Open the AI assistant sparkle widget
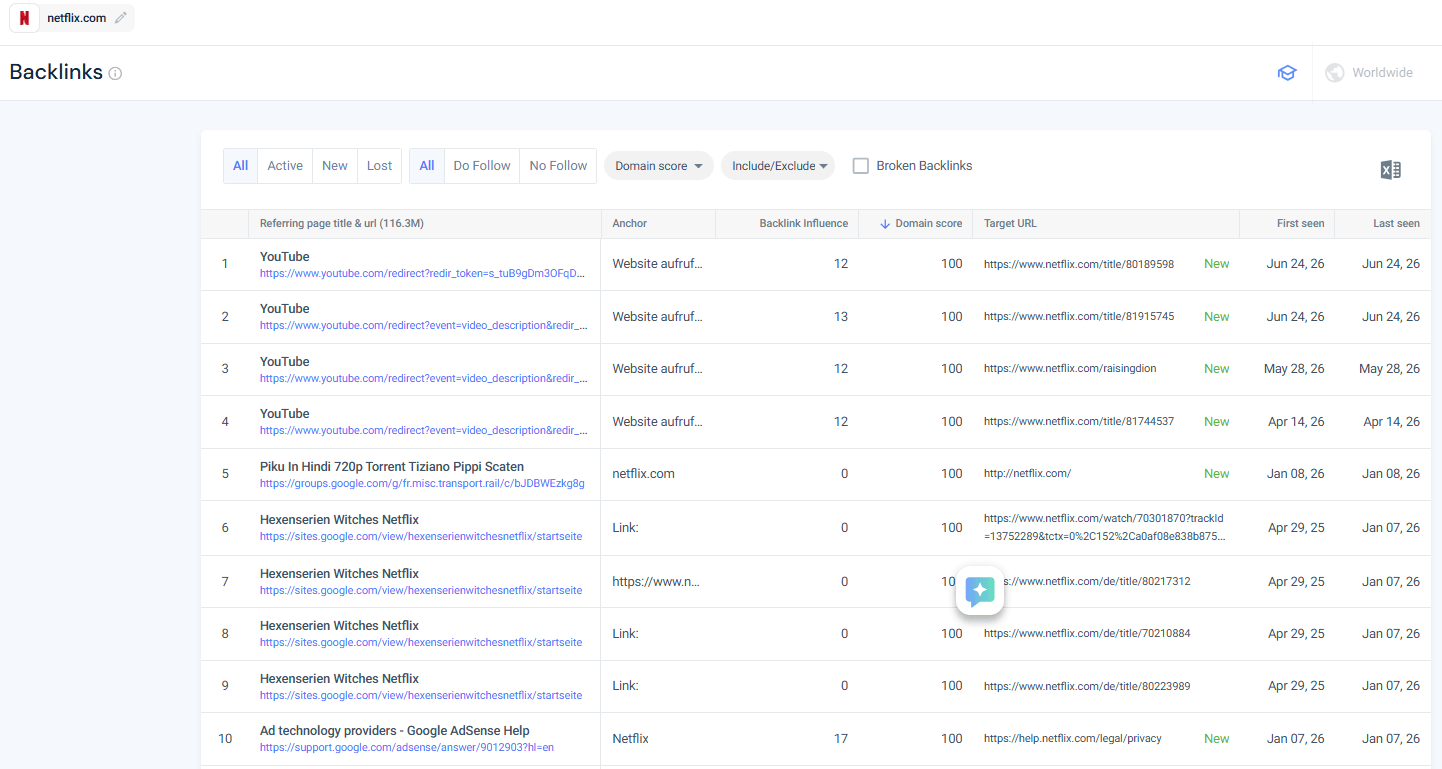1442x769 pixels. (980, 590)
